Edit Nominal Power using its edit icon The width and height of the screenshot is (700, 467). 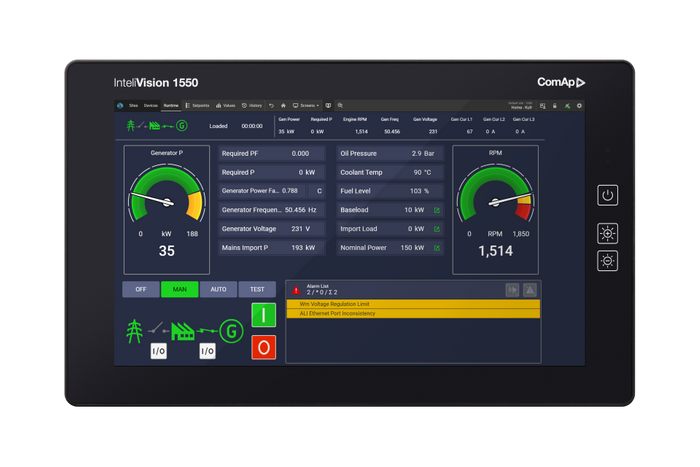click(436, 247)
